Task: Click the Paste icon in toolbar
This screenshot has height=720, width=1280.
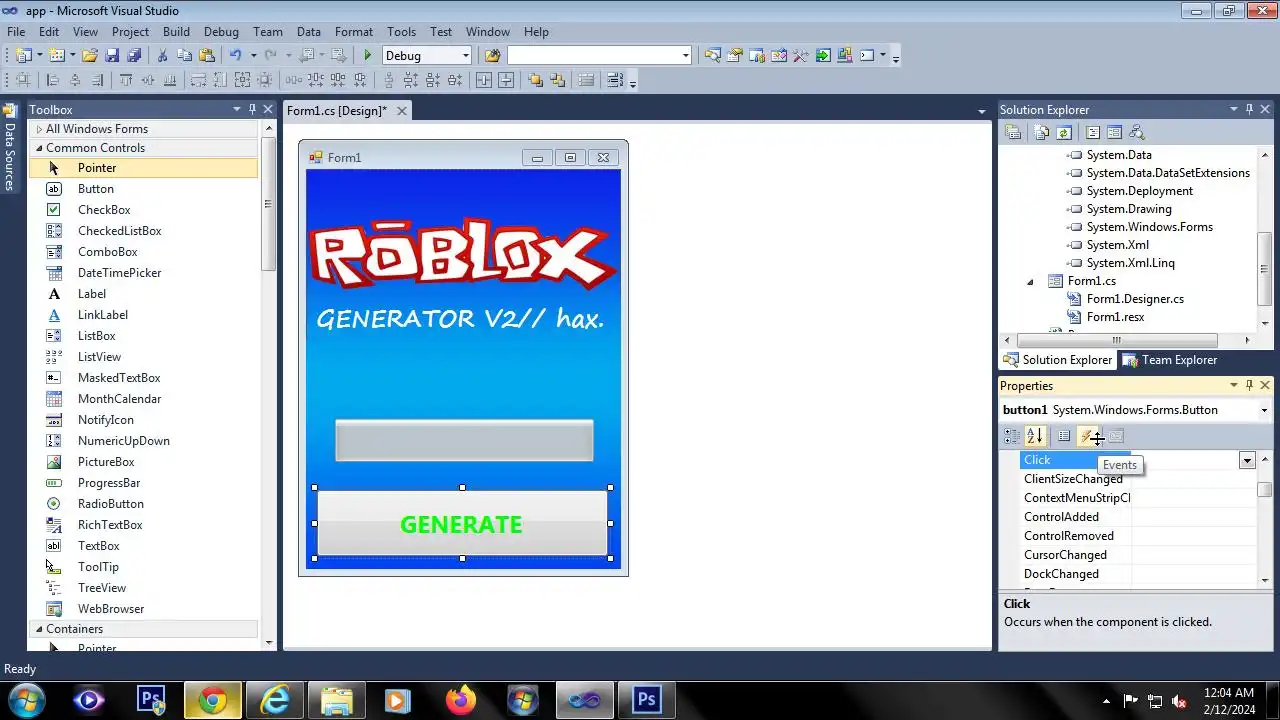Action: coord(207,56)
